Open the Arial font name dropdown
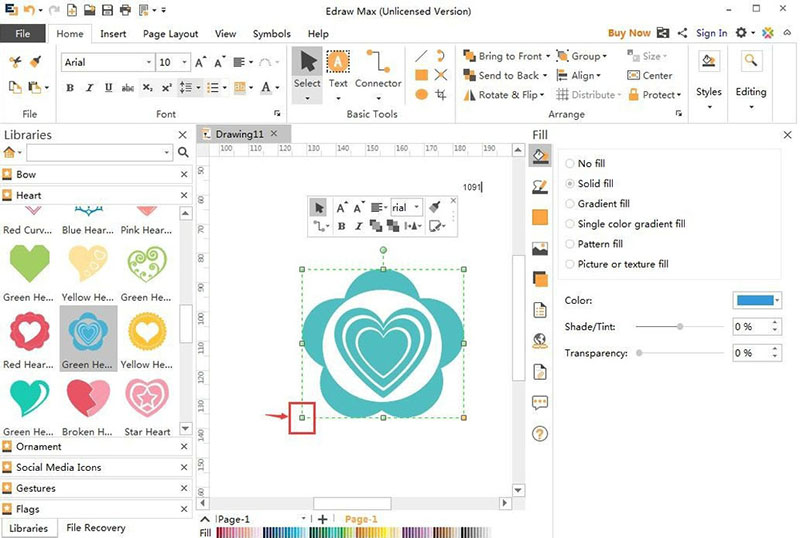 pos(146,62)
